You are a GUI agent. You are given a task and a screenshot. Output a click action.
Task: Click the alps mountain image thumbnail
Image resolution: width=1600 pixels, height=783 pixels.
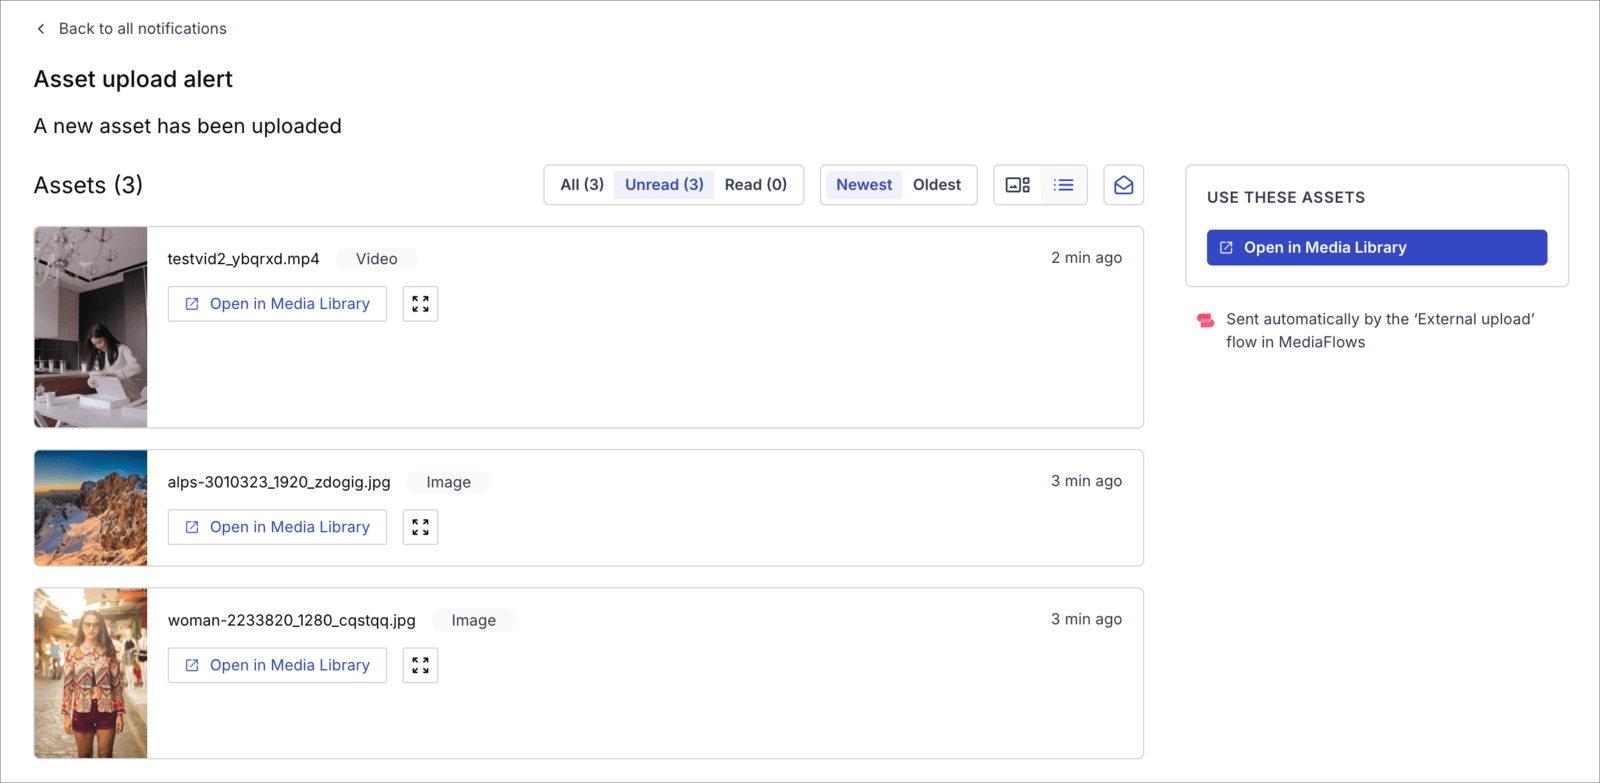[x=91, y=508]
